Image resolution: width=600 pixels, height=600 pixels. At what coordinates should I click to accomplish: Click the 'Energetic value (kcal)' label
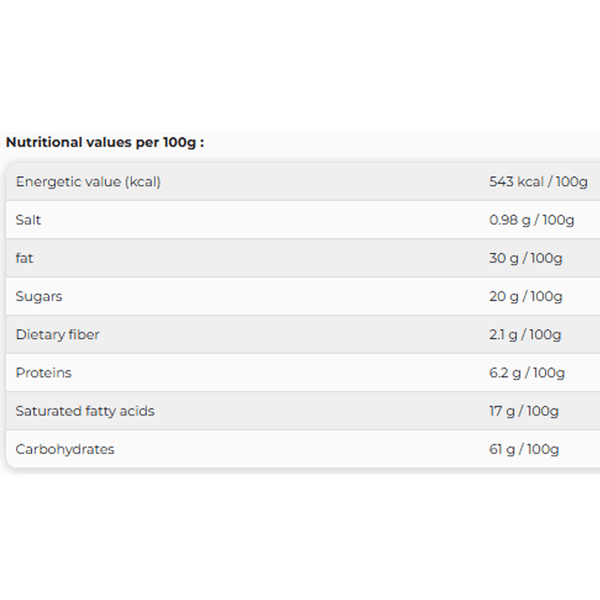88,182
